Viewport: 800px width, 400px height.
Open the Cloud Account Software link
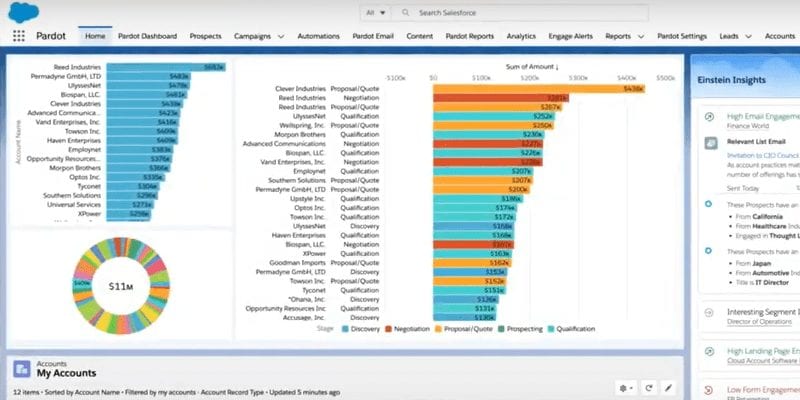(x=763, y=361)
